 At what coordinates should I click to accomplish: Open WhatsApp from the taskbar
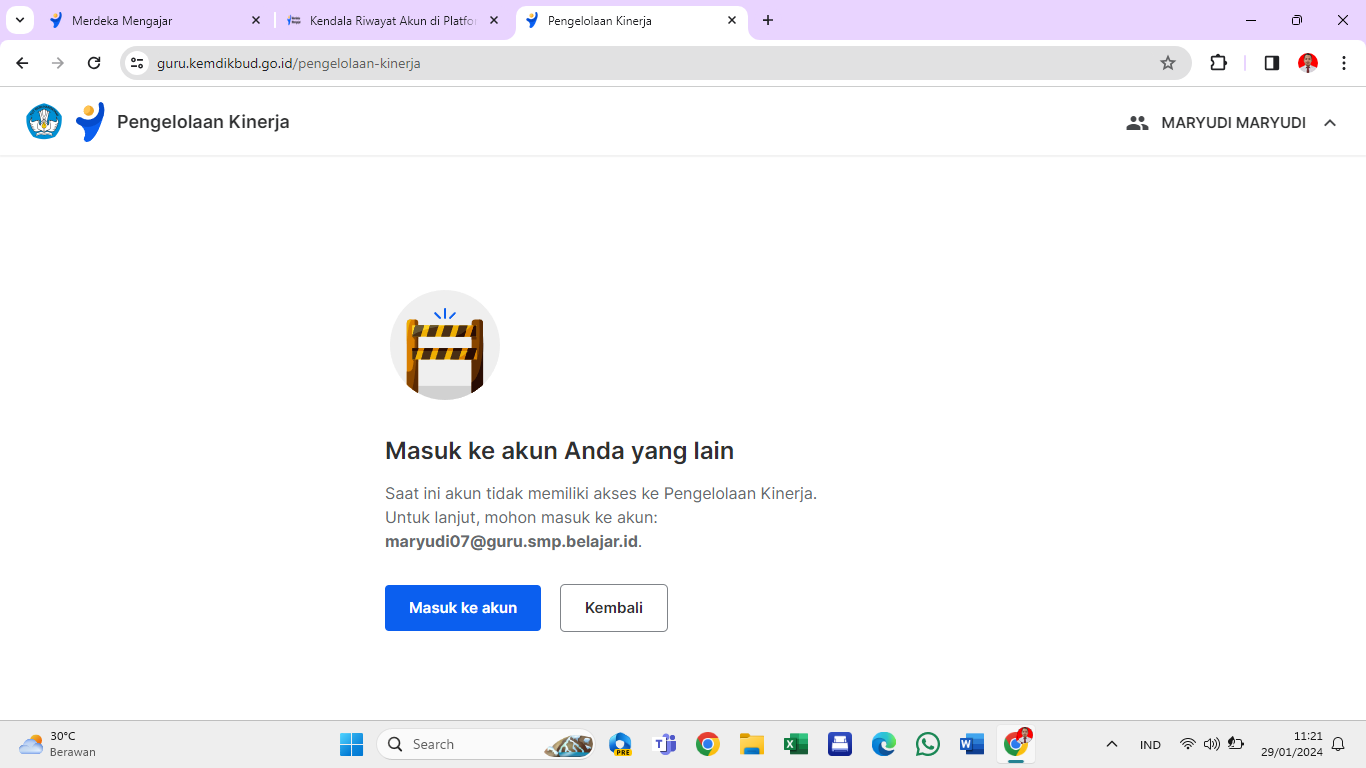[928, 744]
